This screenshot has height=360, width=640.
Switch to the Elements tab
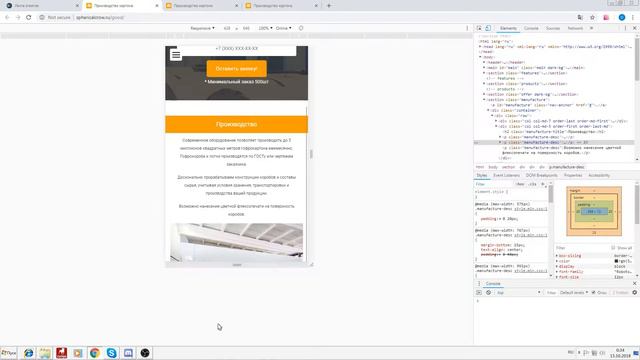click(509, 28)
